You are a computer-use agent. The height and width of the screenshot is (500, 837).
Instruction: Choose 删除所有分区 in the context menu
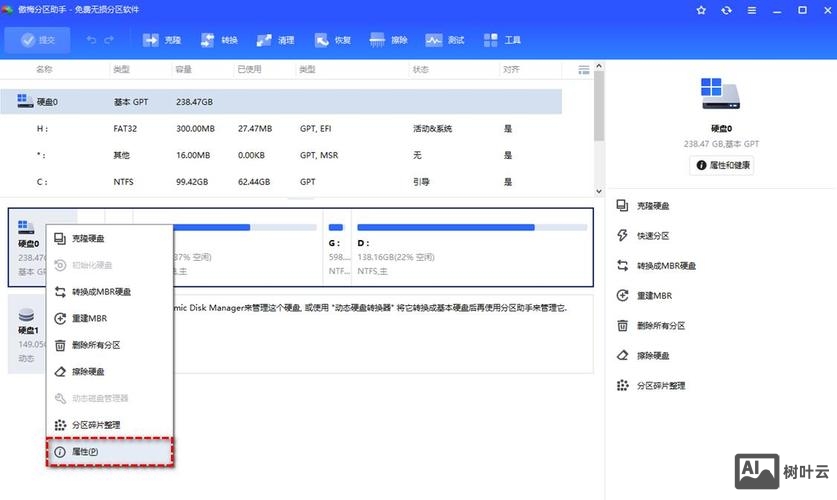(x=109, y=345)
